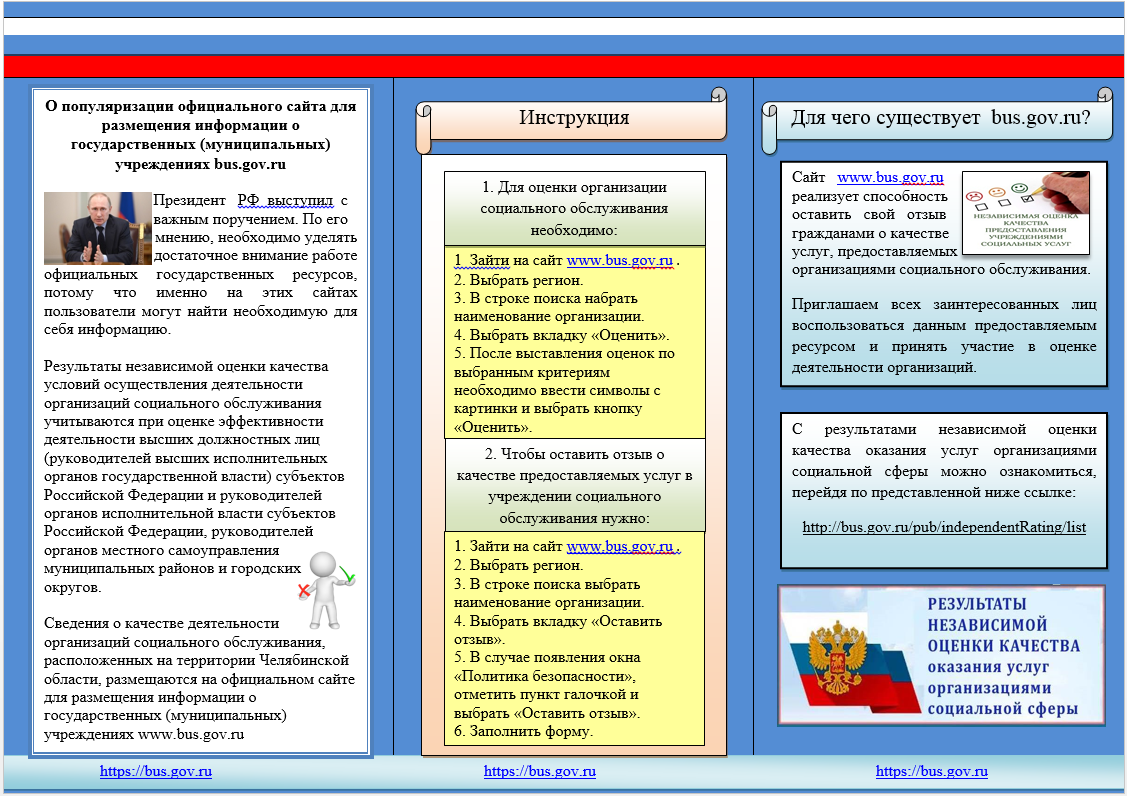Image resolution: width=1127 pixels, height=796 pixels.
Task: Click the red cross beside the 3D figure
Action: tap(303, 592)
